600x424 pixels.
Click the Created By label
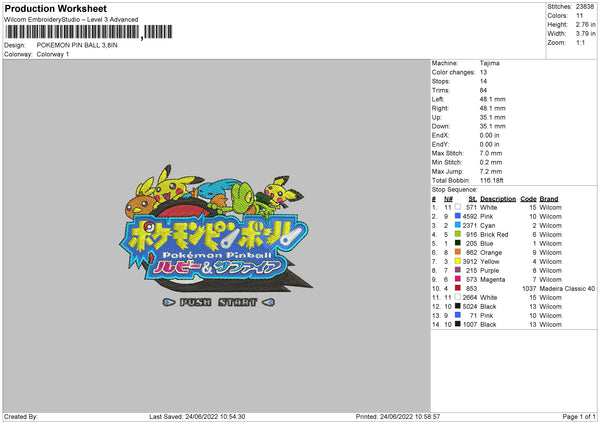[x=21, y=416]
